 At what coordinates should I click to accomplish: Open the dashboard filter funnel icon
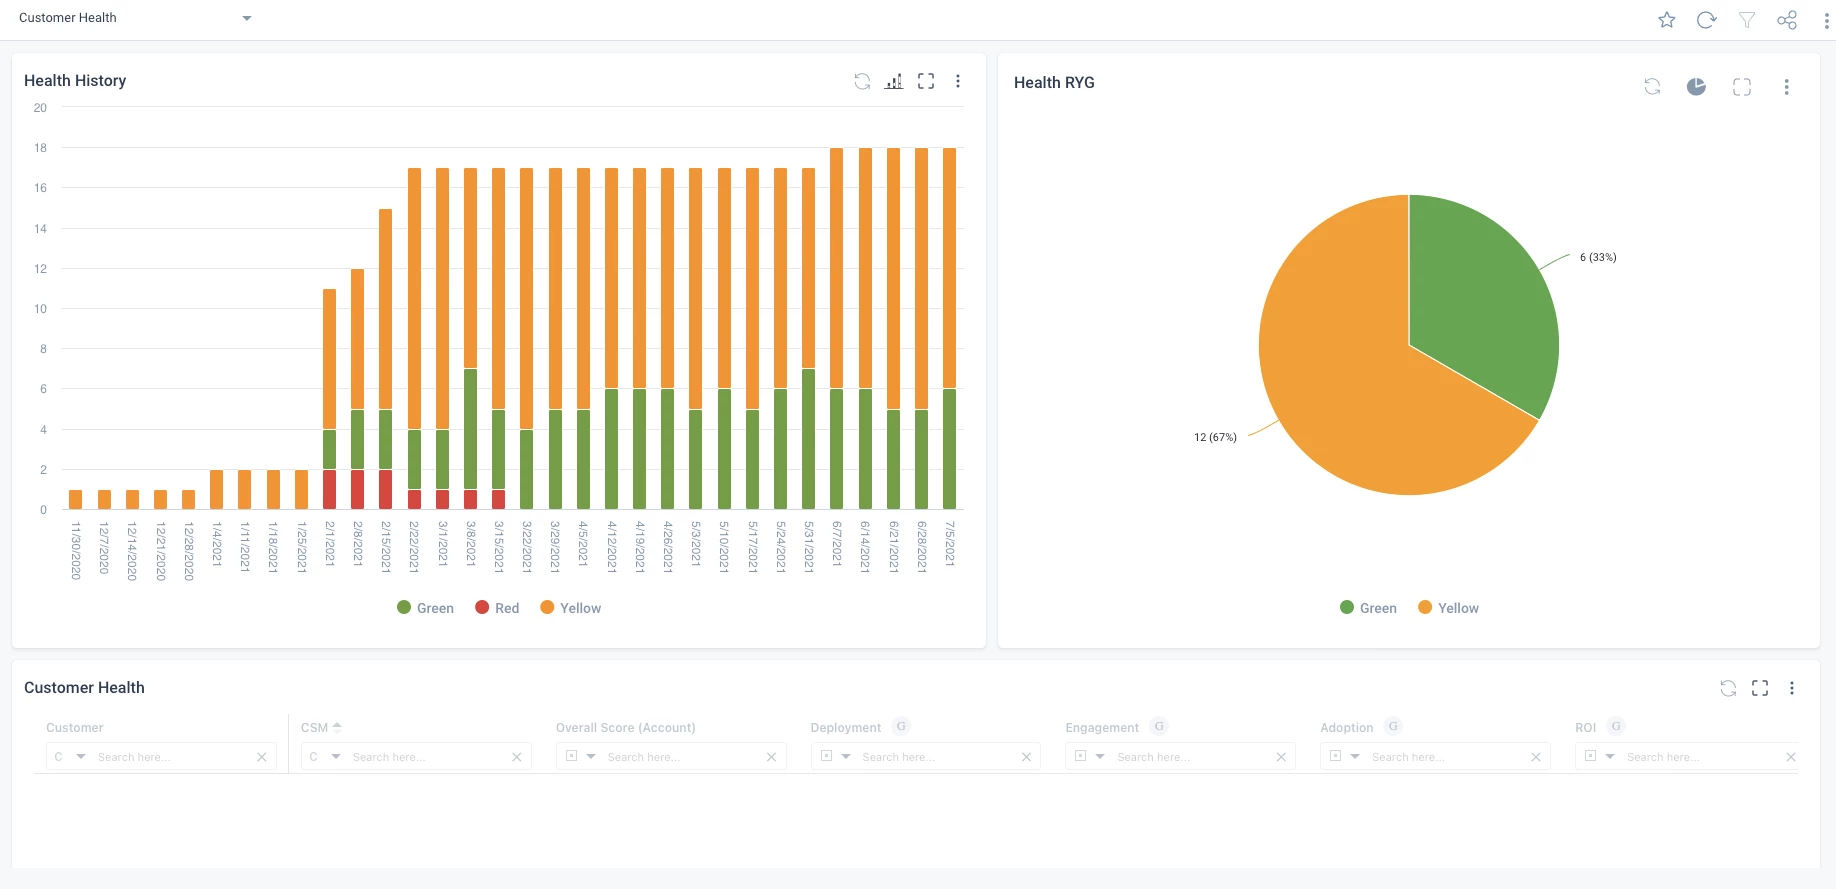point(1747,20)
